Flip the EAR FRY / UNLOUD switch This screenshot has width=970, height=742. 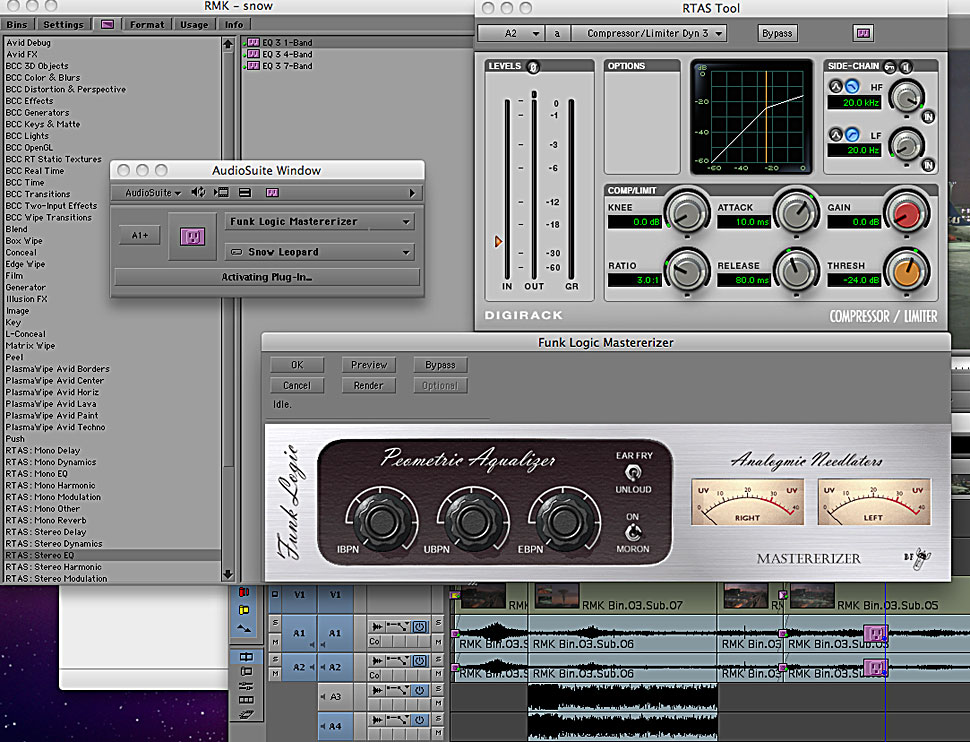[632, 472]
